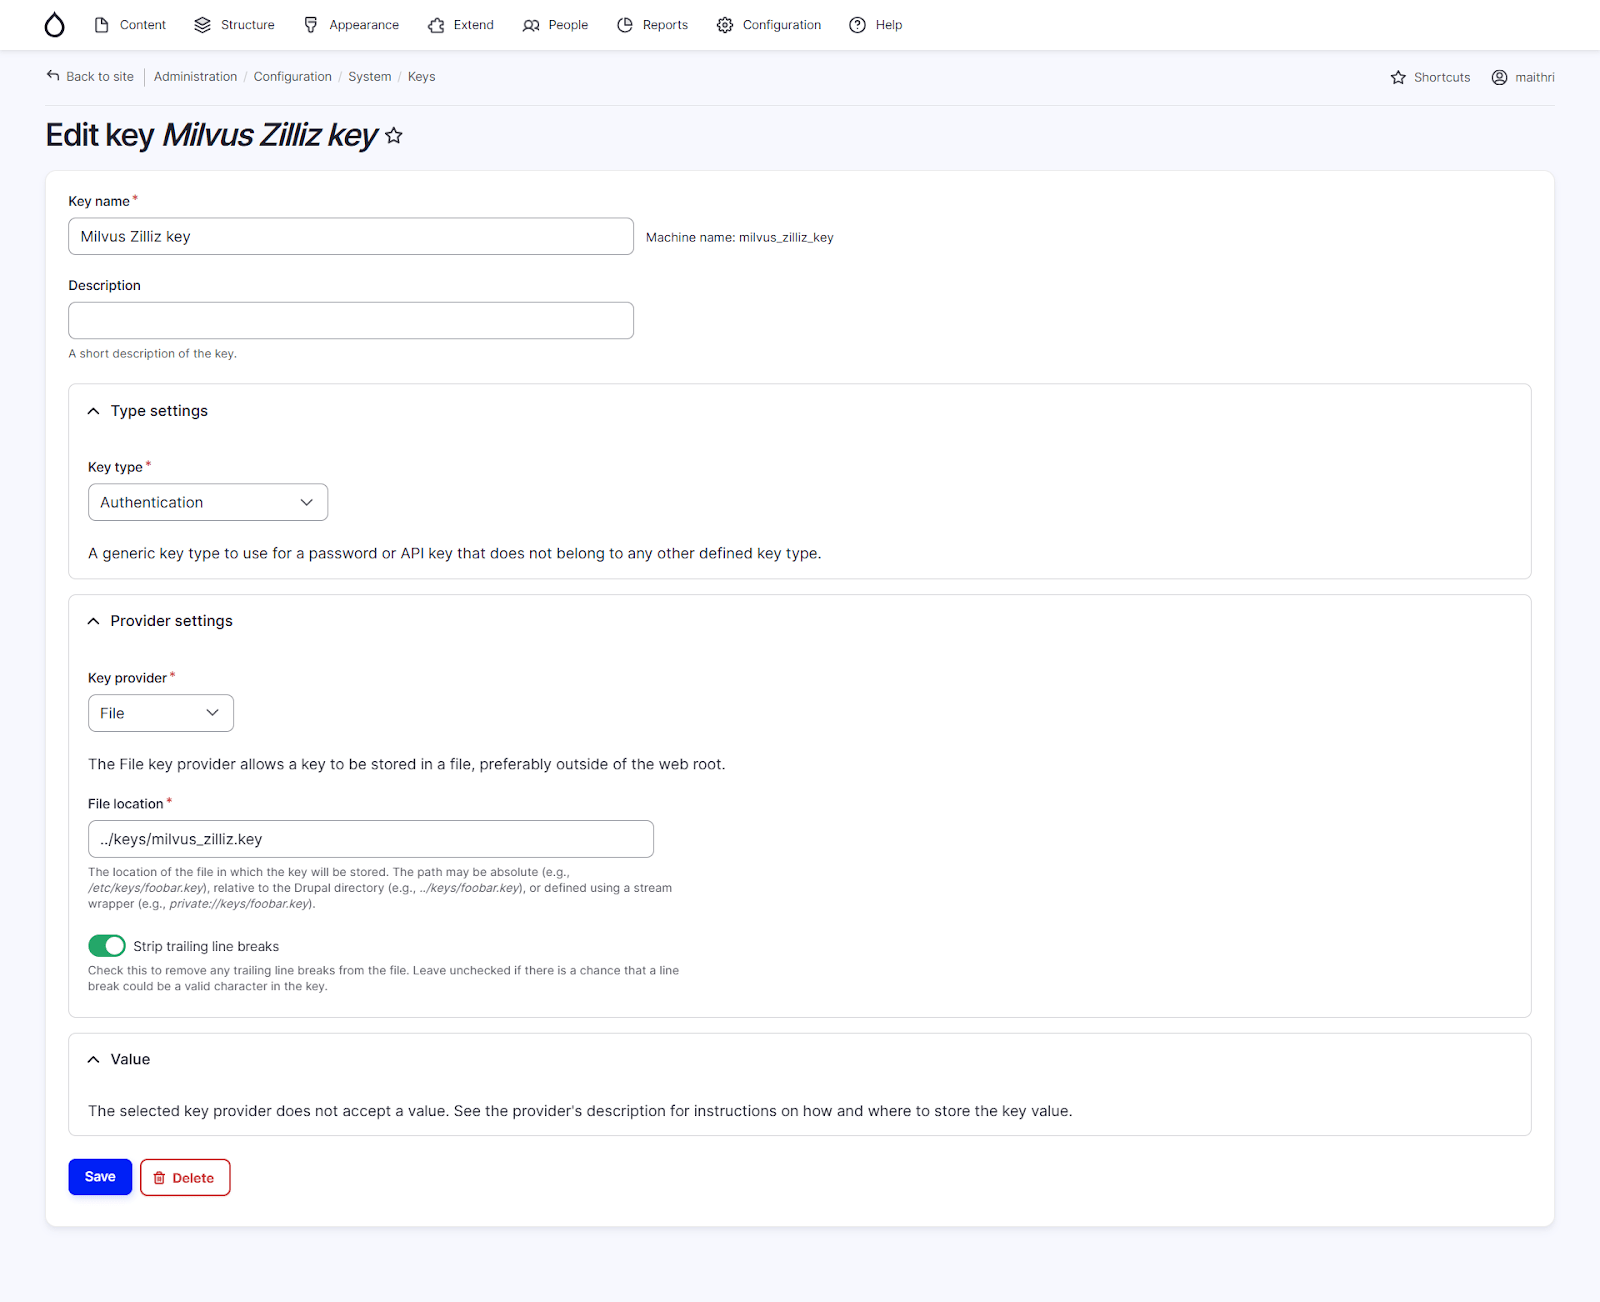The height and width of the screenshot is (1302, 1600).
Task: Open the Key provider dropdown
Action: (161, 713)
